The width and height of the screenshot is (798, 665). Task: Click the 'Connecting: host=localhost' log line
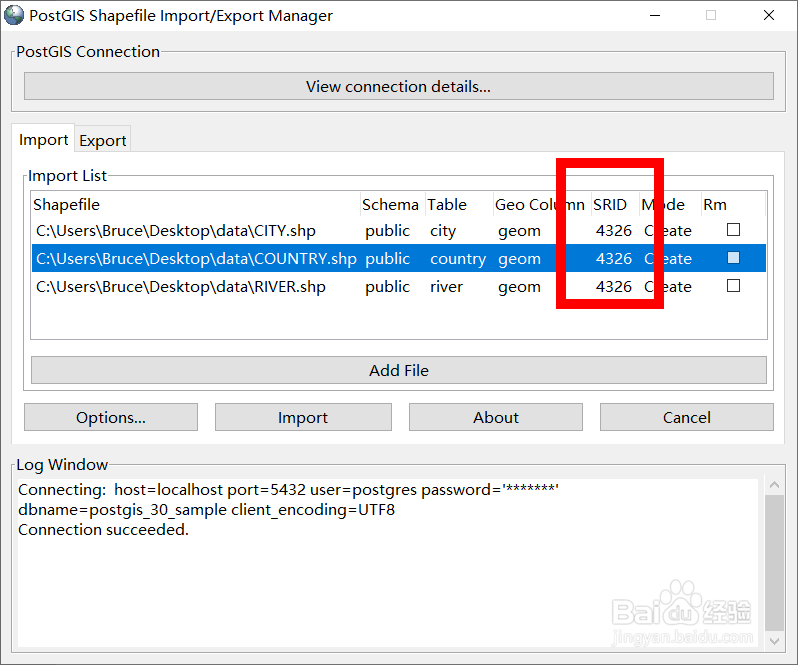tap(289, 490)
